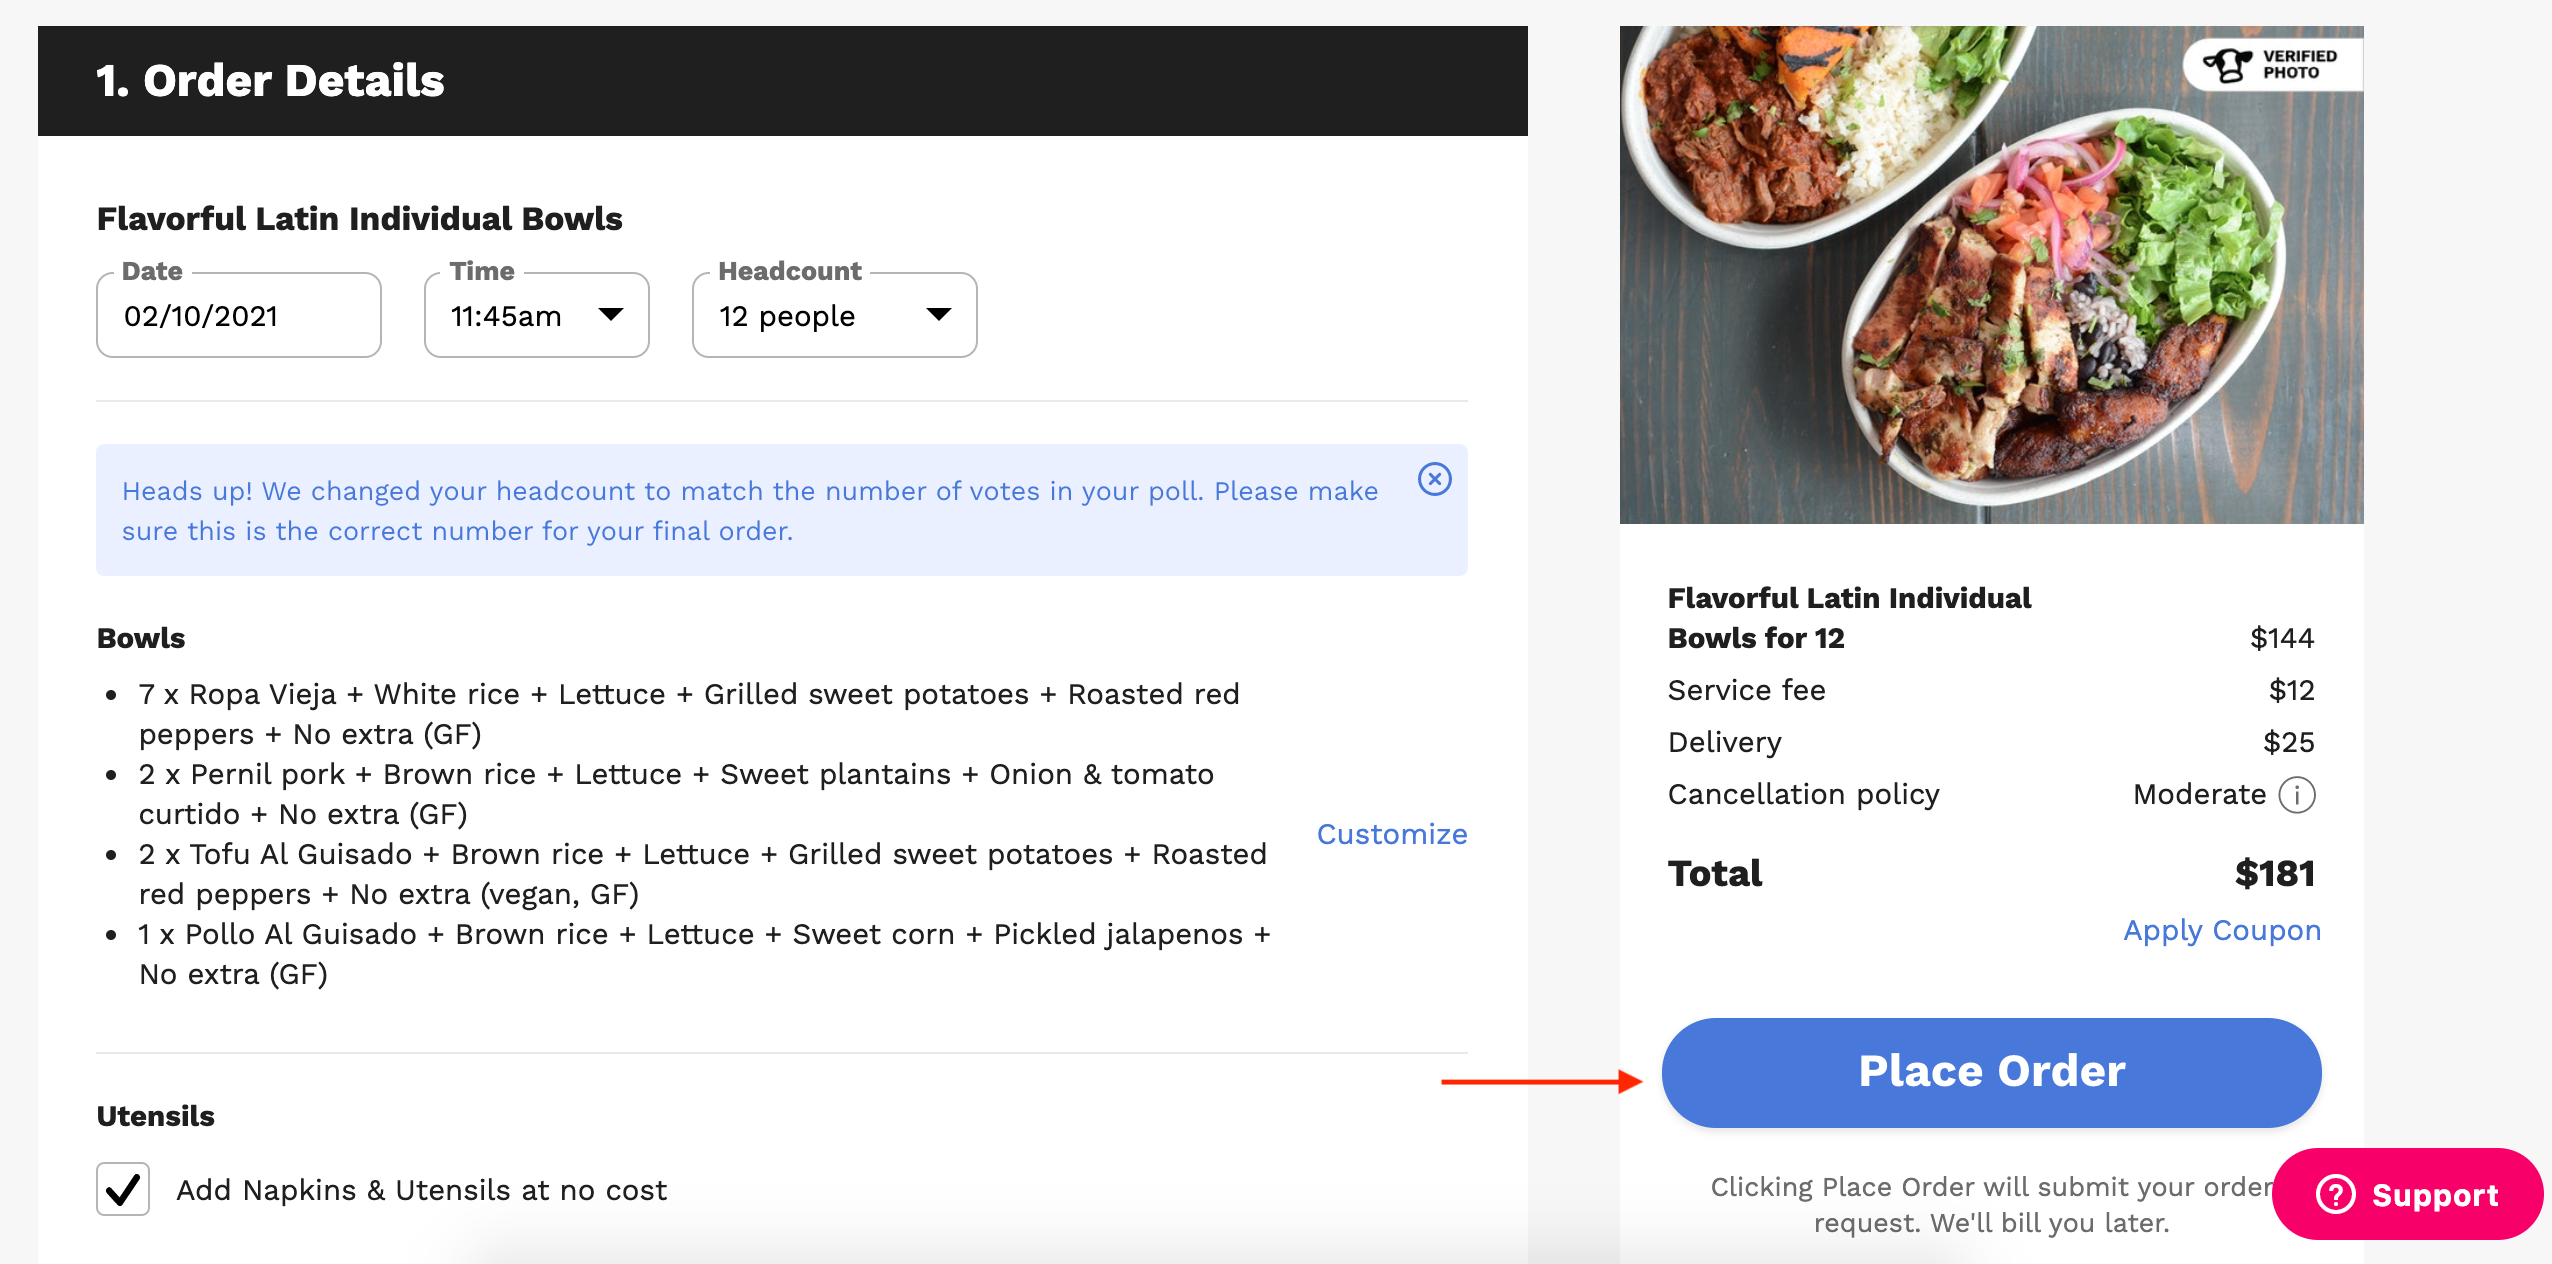Expand the Headcount dropdown arrow
Screen dimensions: 2552x1264
[938, 315]
